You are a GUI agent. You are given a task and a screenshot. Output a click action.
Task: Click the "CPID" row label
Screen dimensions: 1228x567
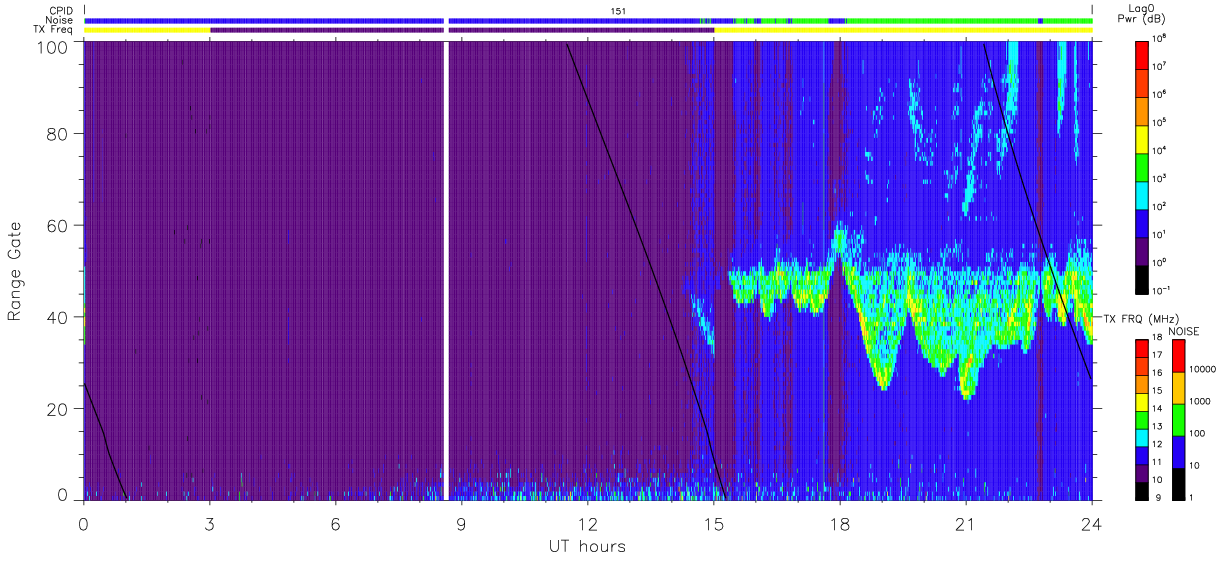(x=61, y=10)
